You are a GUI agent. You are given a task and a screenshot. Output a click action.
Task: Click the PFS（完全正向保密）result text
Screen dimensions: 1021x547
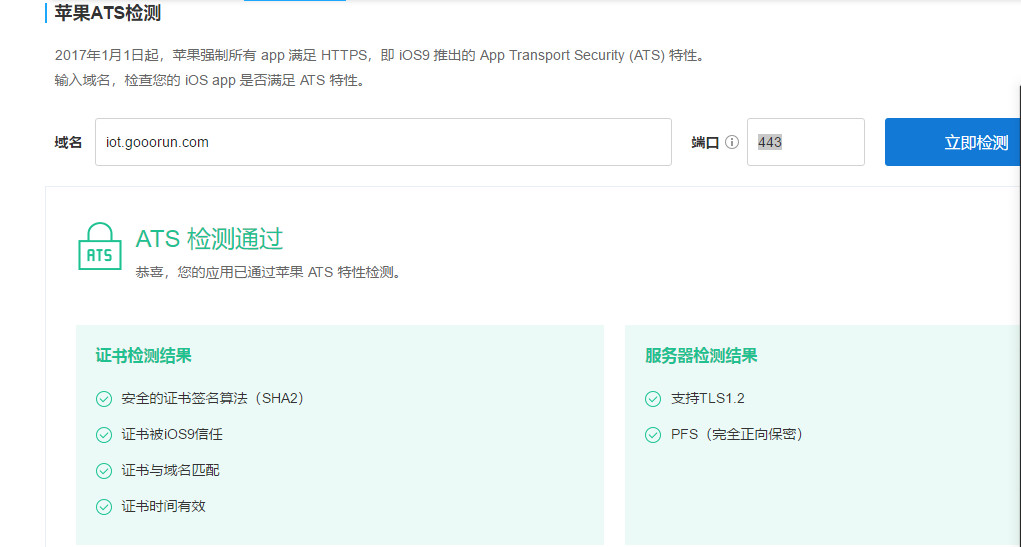pos(737,434)
